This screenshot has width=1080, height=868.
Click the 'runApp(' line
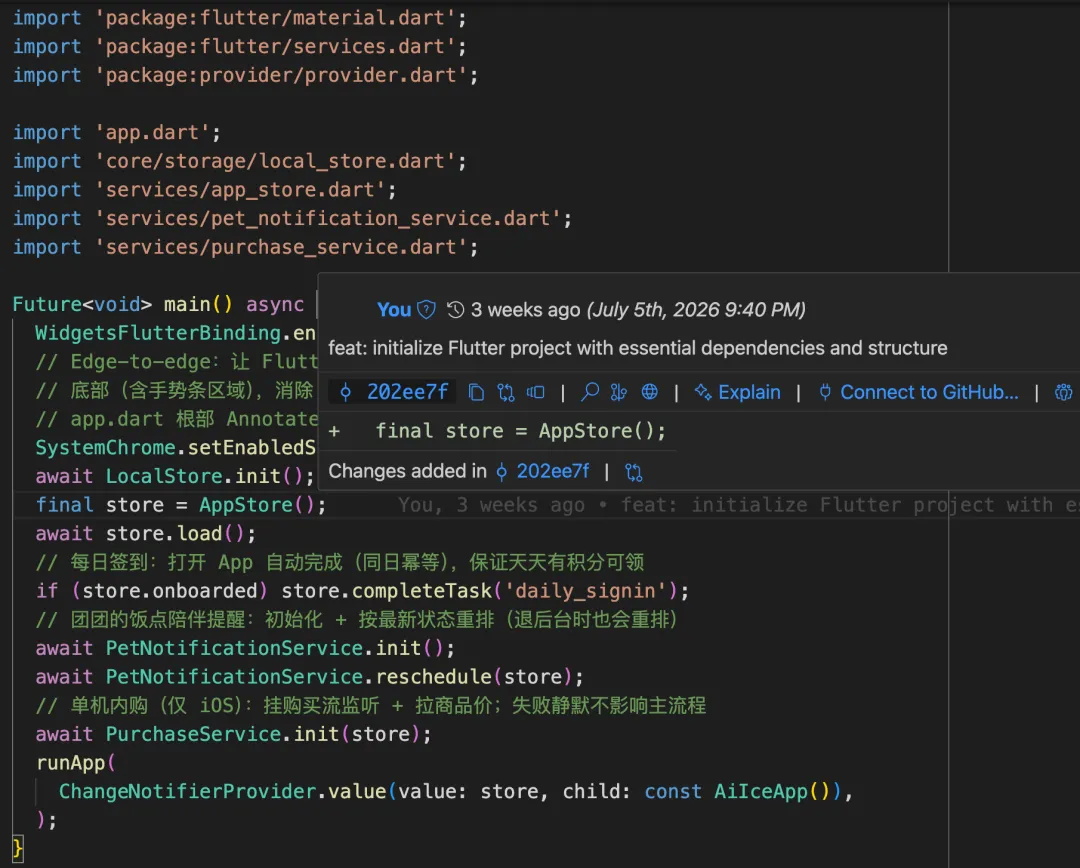76,763
